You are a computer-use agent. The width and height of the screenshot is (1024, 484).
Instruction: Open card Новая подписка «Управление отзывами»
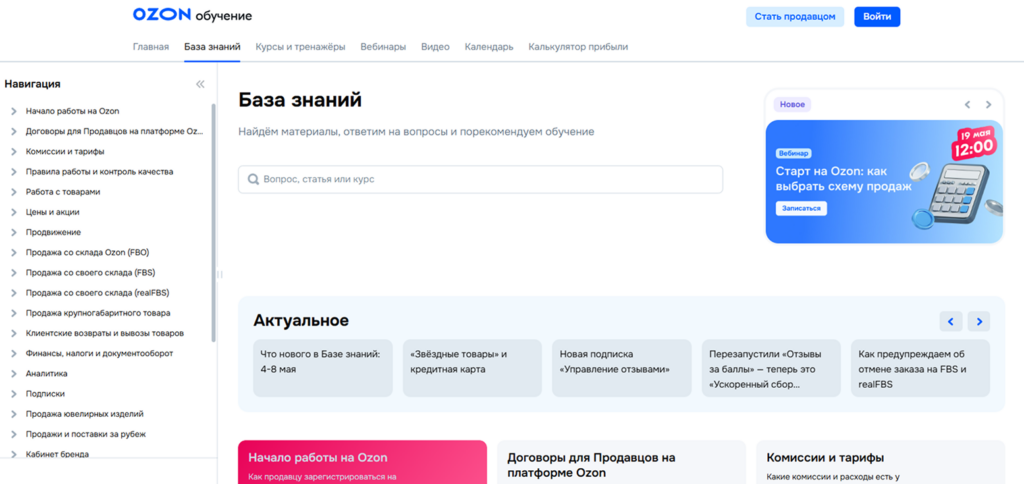click(621, 368)
